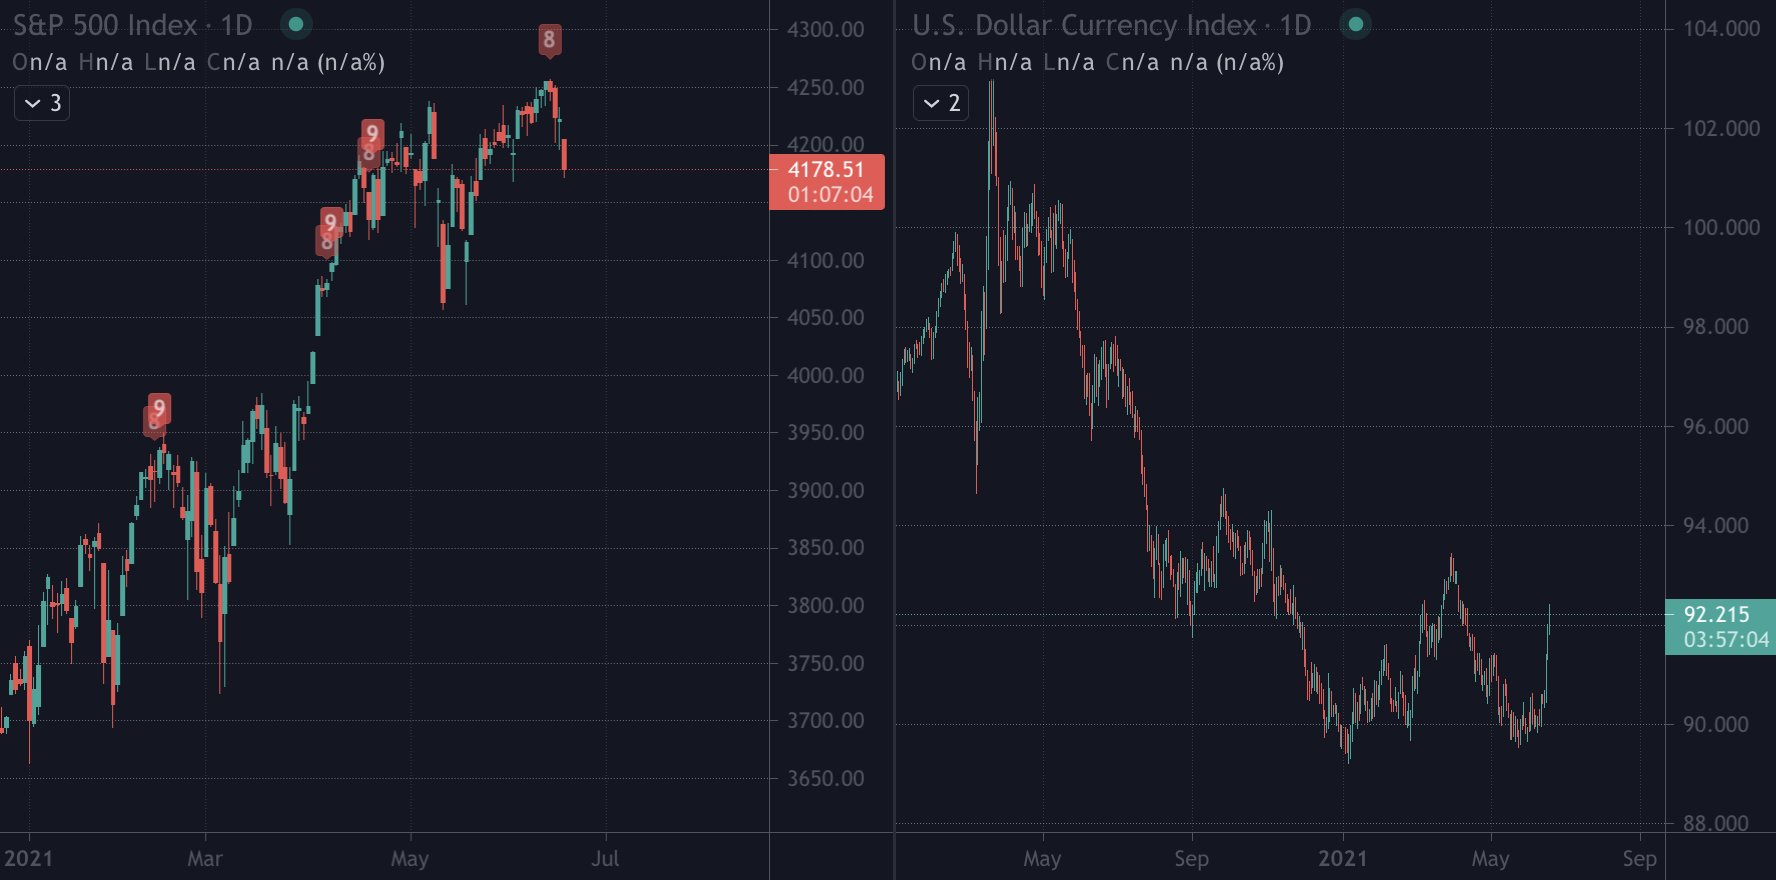Click the 9 marker near the 3950 level

click(159, 407)
